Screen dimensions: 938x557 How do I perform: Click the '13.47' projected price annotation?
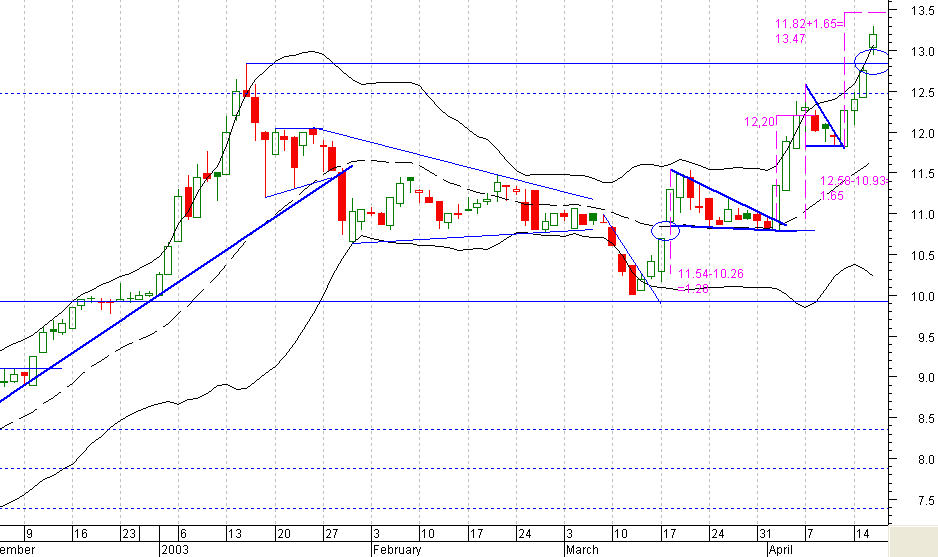coord(790,39)
